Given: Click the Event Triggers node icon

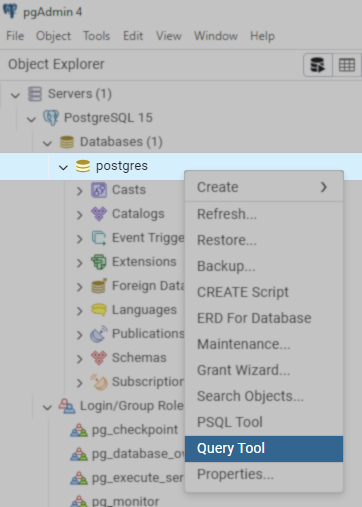Looking at the screenshot, I should 99,238.
